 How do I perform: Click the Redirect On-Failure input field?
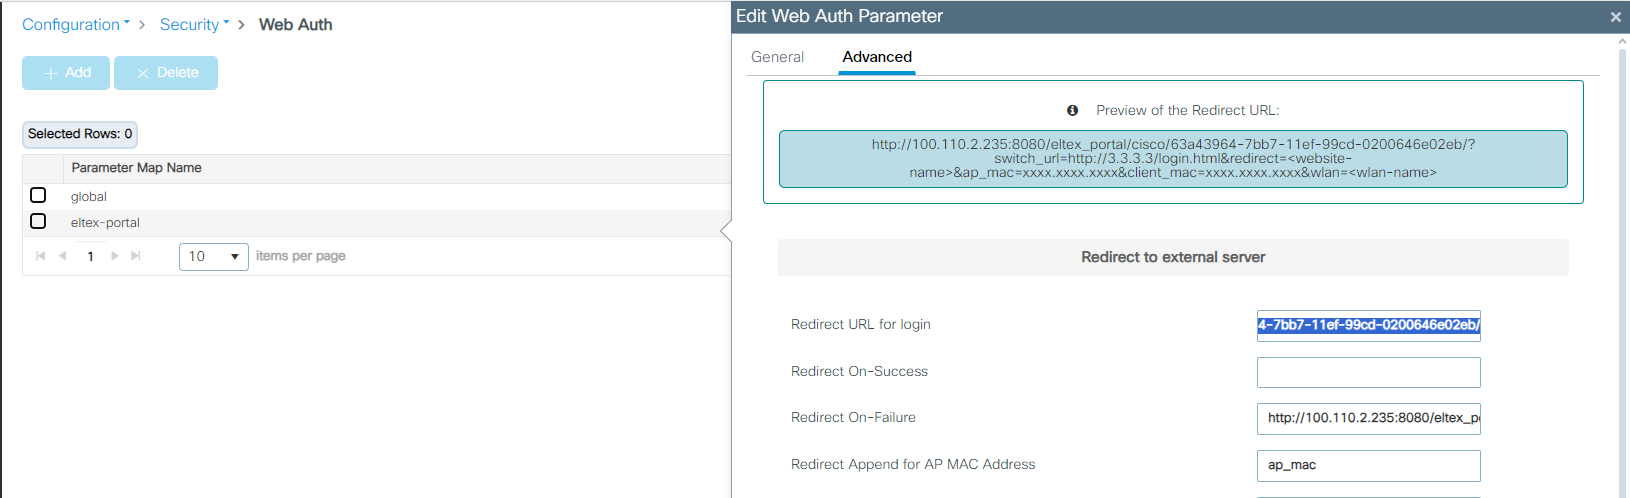coord(1368,418)
